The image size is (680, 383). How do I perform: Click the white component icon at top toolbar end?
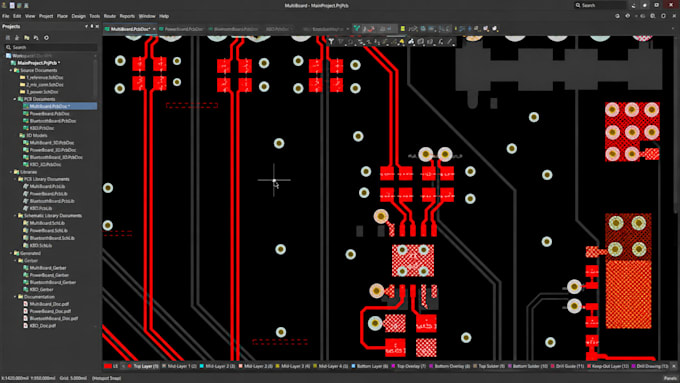click(x=495, y=29)
